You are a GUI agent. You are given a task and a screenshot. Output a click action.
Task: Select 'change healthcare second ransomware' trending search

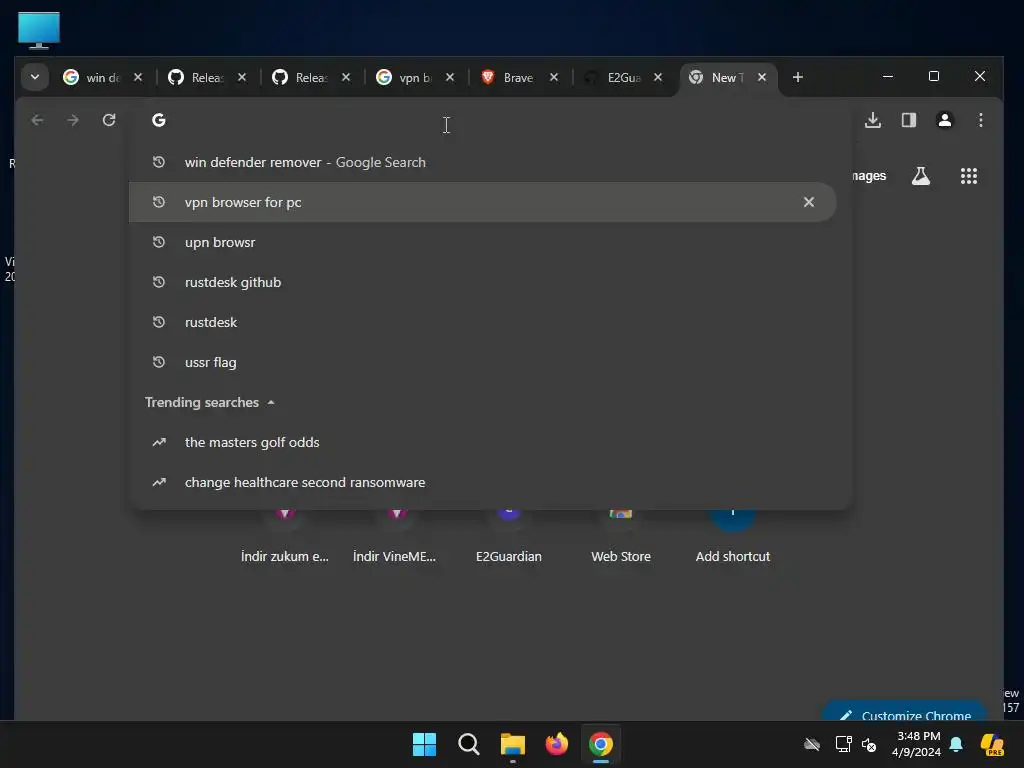(483, 482)
